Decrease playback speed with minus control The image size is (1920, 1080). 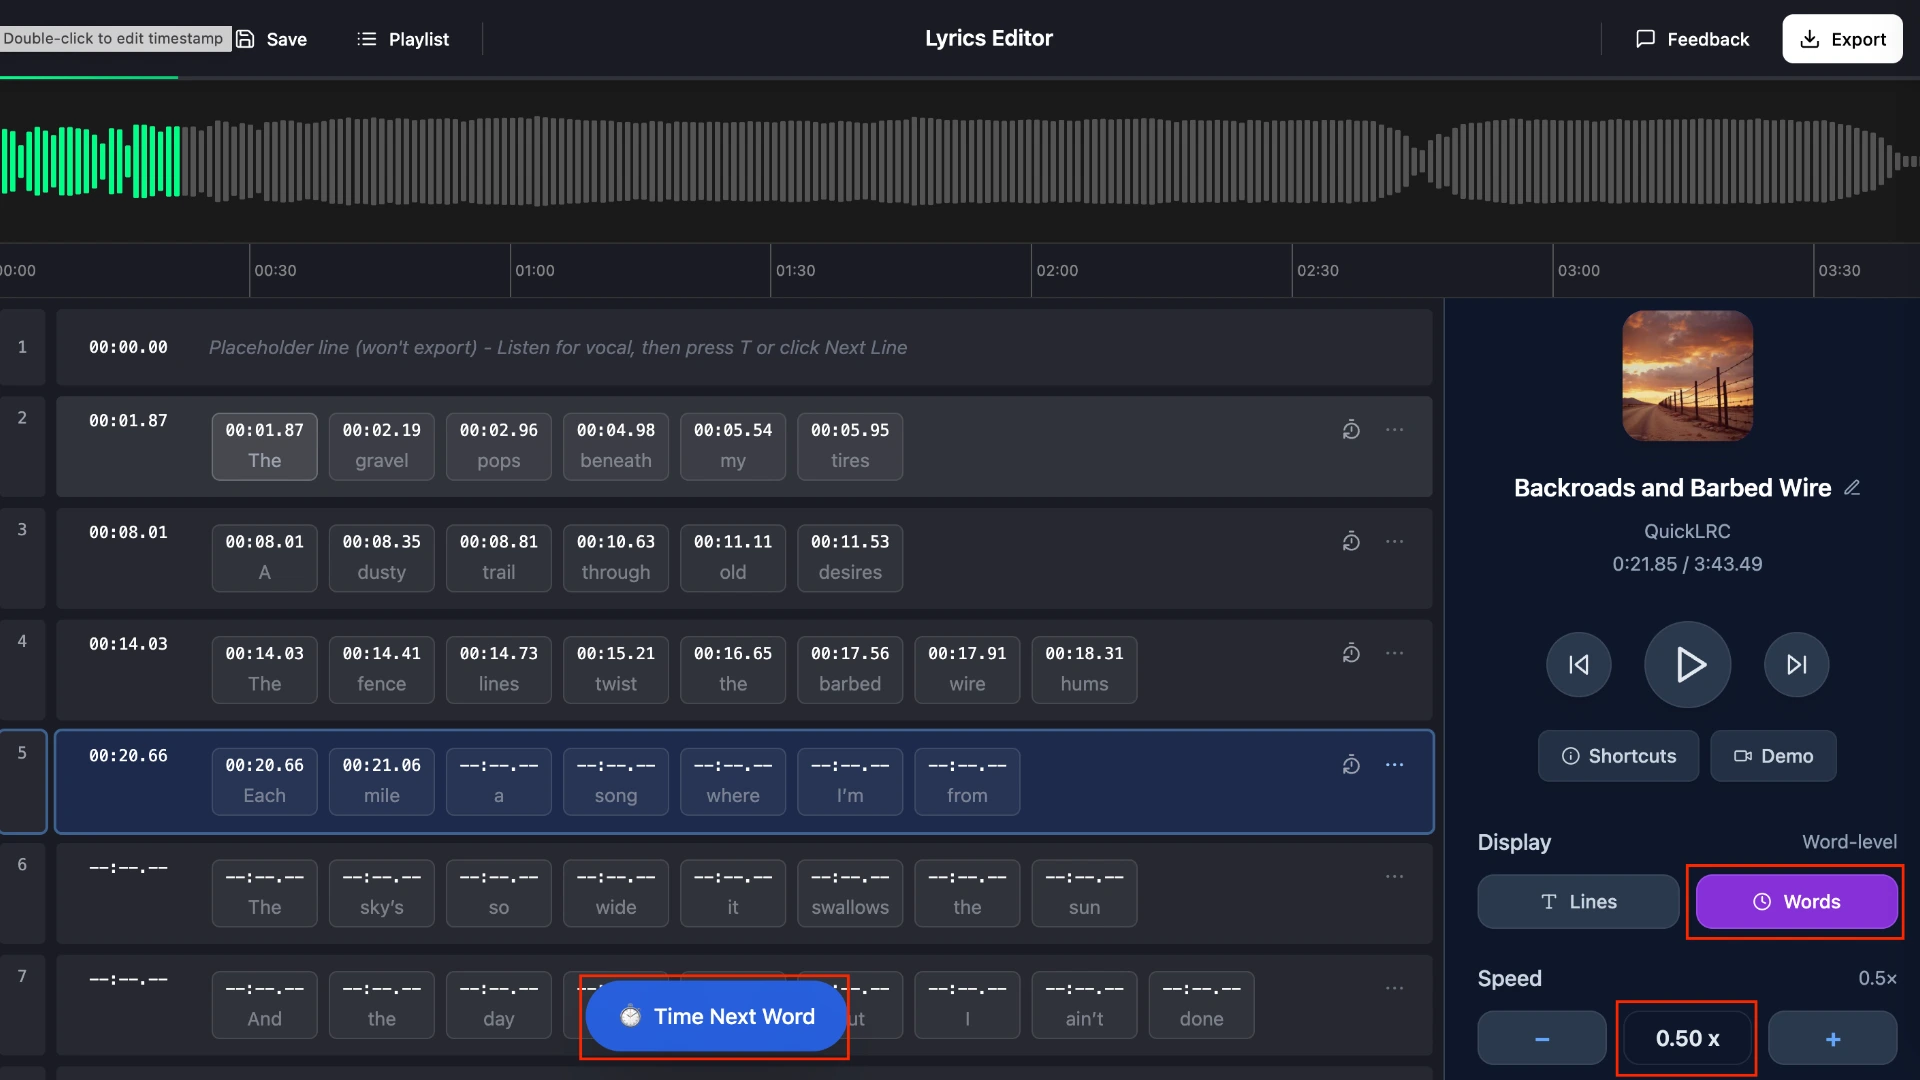coord(1541,1038)
